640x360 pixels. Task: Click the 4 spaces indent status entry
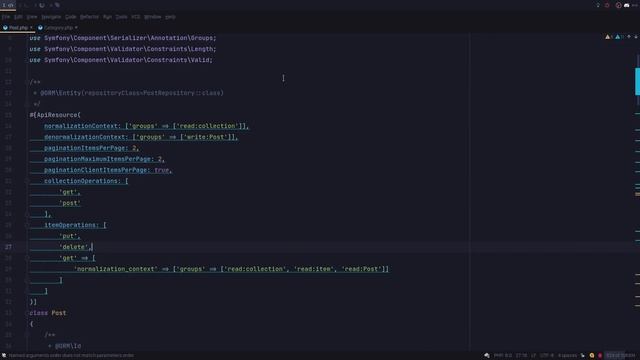point(567,356)
